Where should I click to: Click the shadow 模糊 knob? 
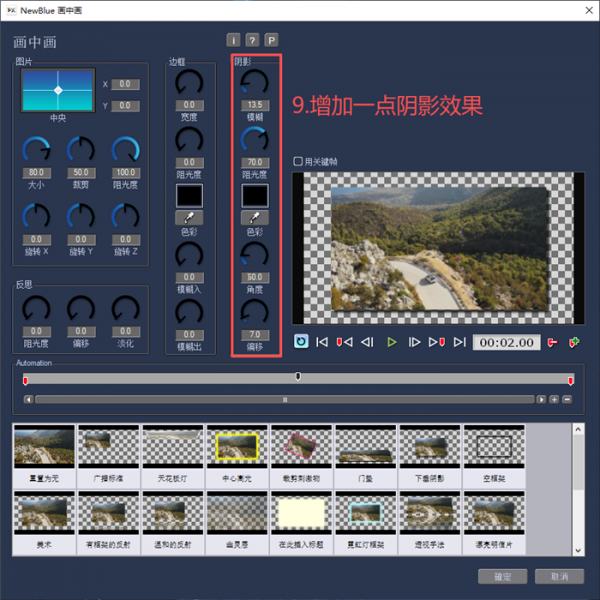coord(254,83)
